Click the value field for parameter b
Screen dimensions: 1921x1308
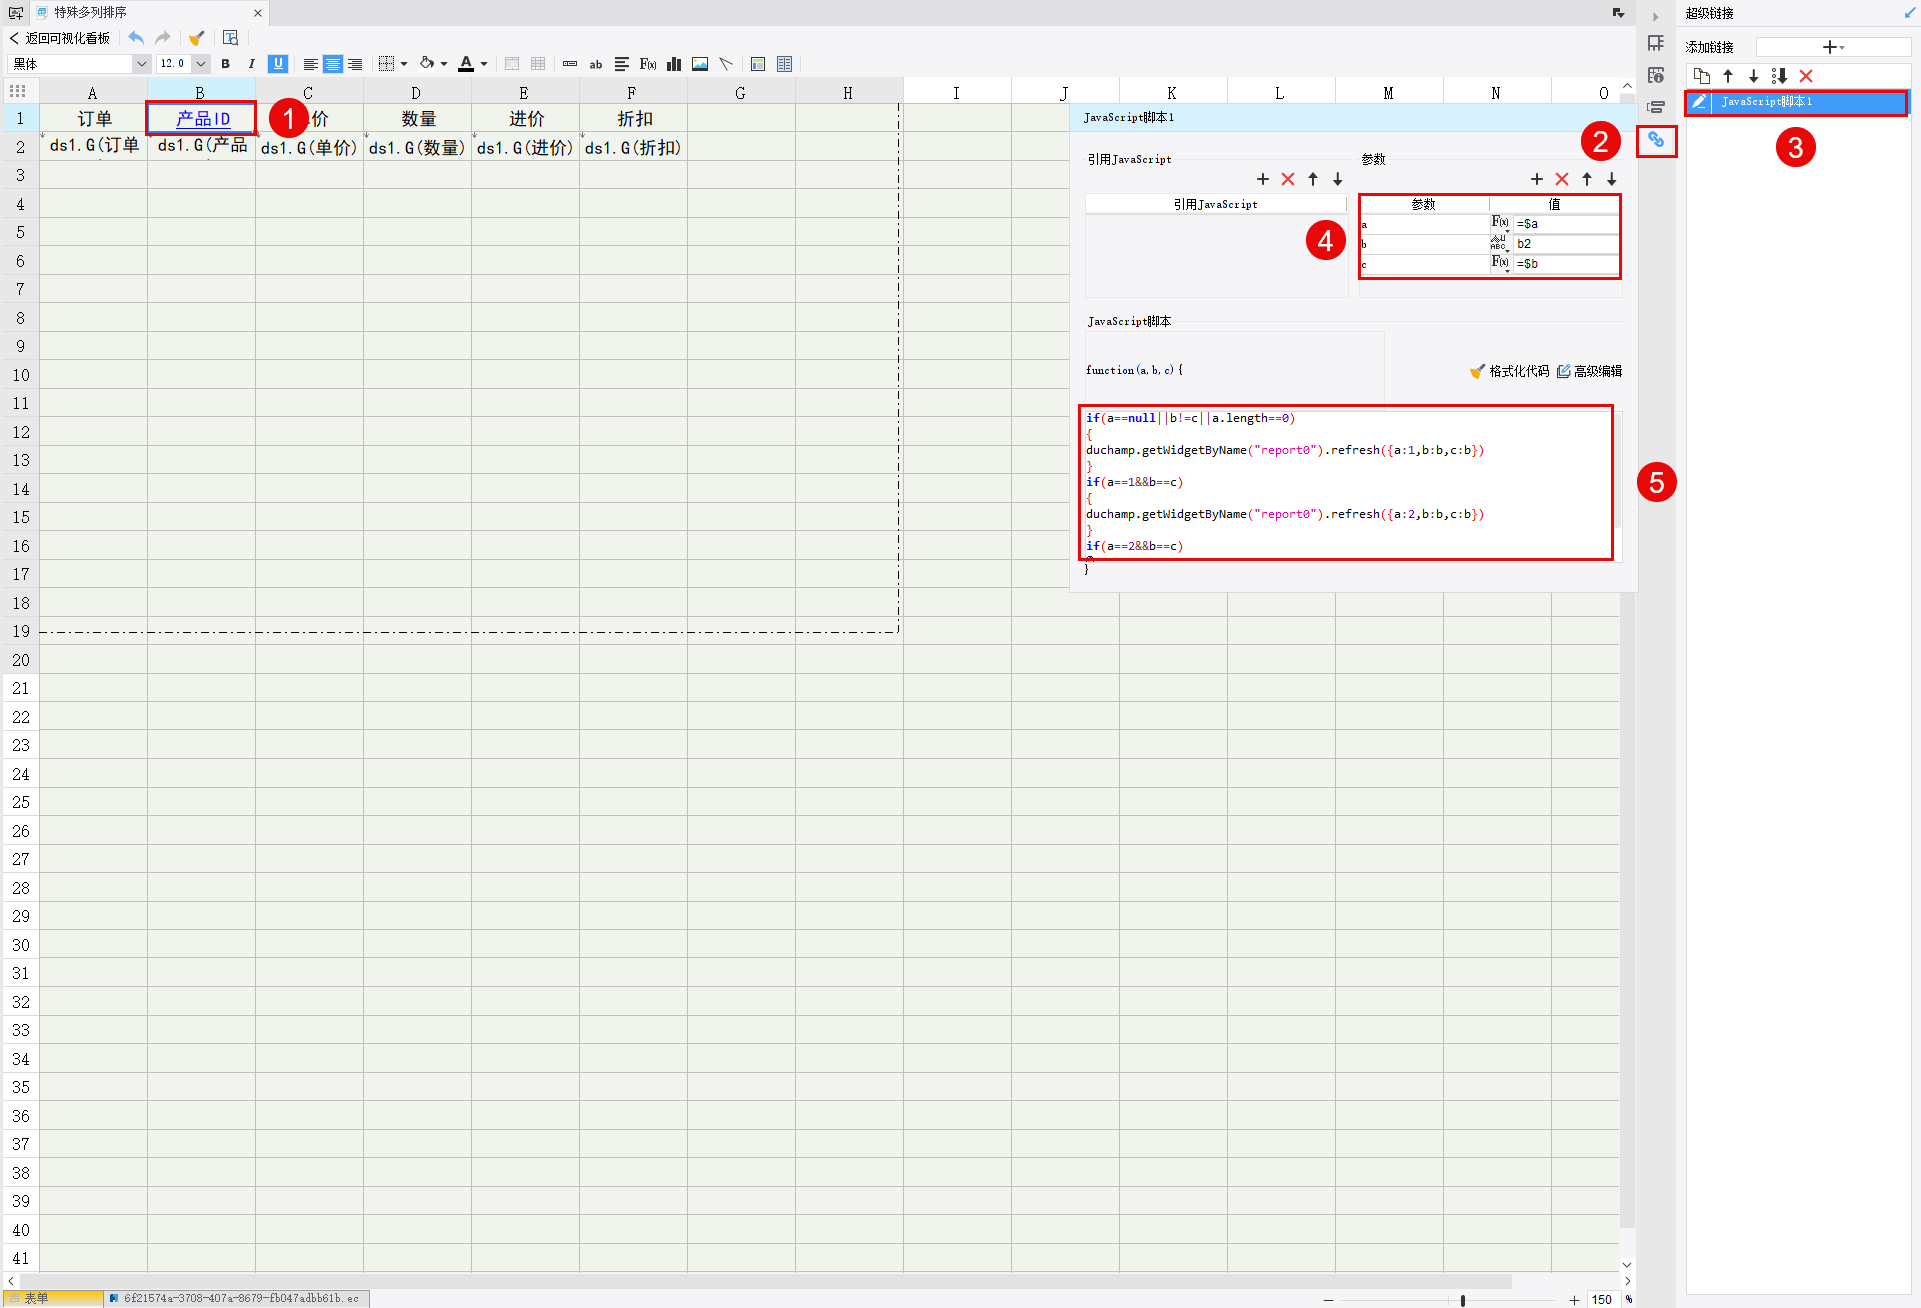click(1565, 244)
